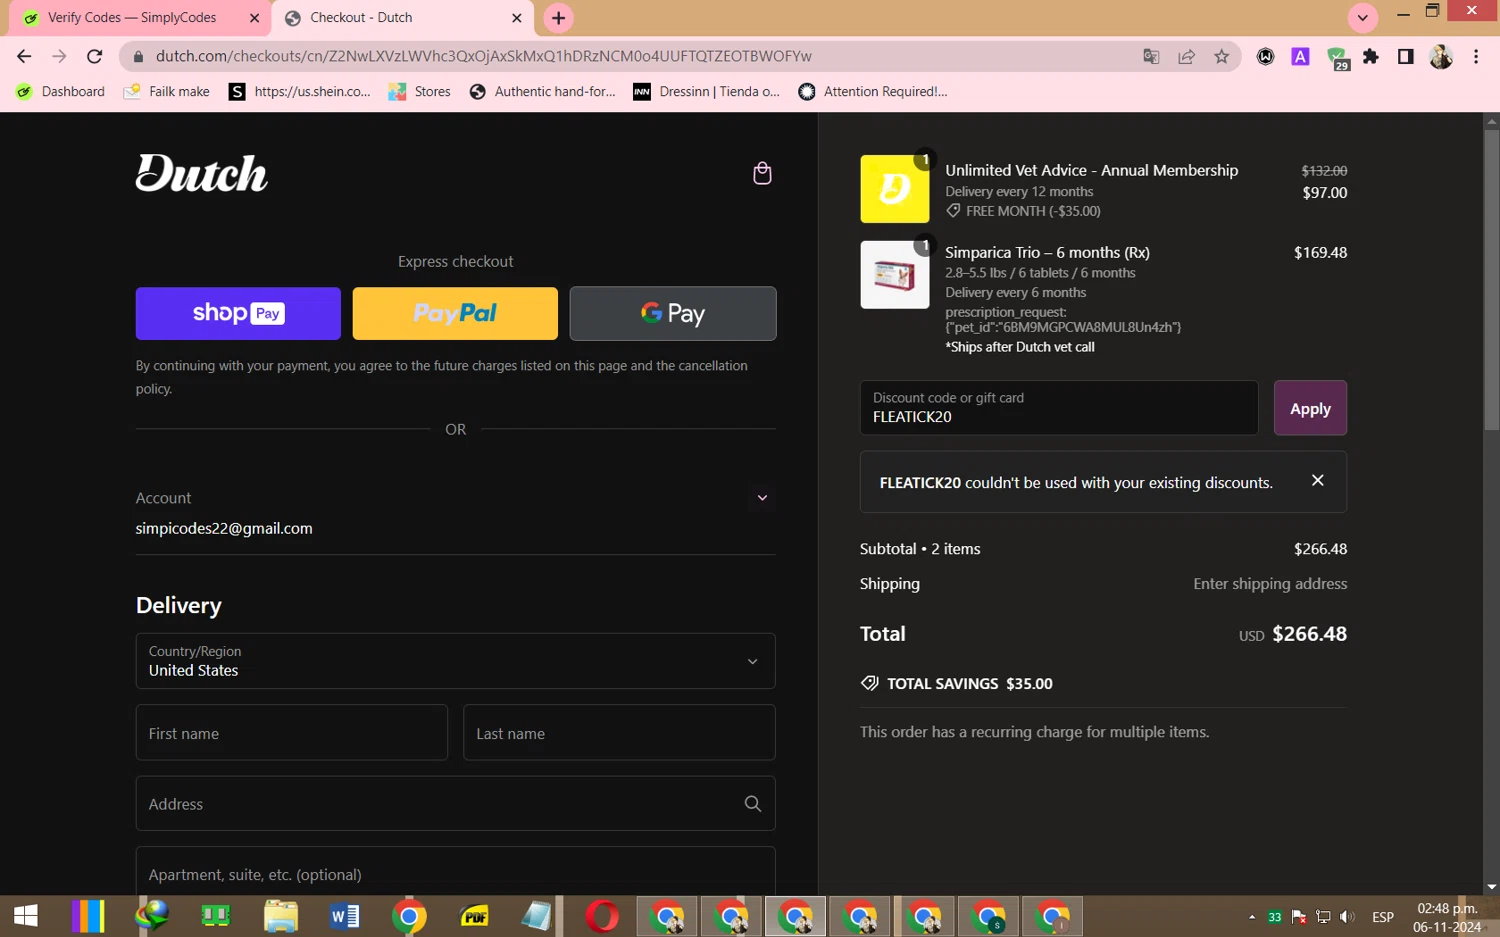Screen dimensions: 1500x937
Task: Open the Windows Start menu
Action: pyautogui.click(x=25, y=916)
